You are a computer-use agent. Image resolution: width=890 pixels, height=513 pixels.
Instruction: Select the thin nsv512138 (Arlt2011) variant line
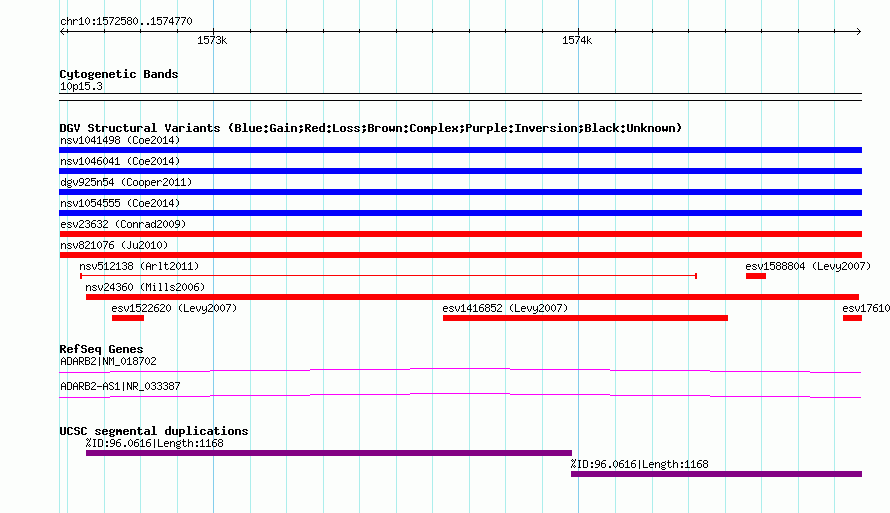pyautogui.click(x=388, y=276)
